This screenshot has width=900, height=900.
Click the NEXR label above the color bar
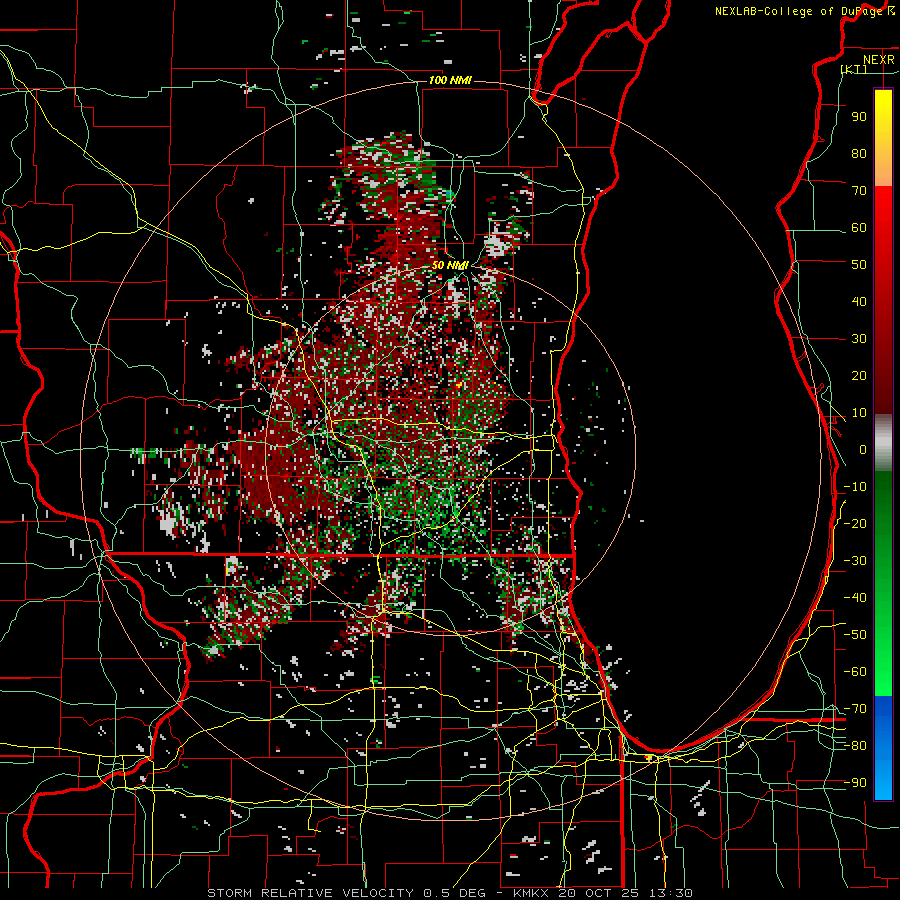point(879,60)
